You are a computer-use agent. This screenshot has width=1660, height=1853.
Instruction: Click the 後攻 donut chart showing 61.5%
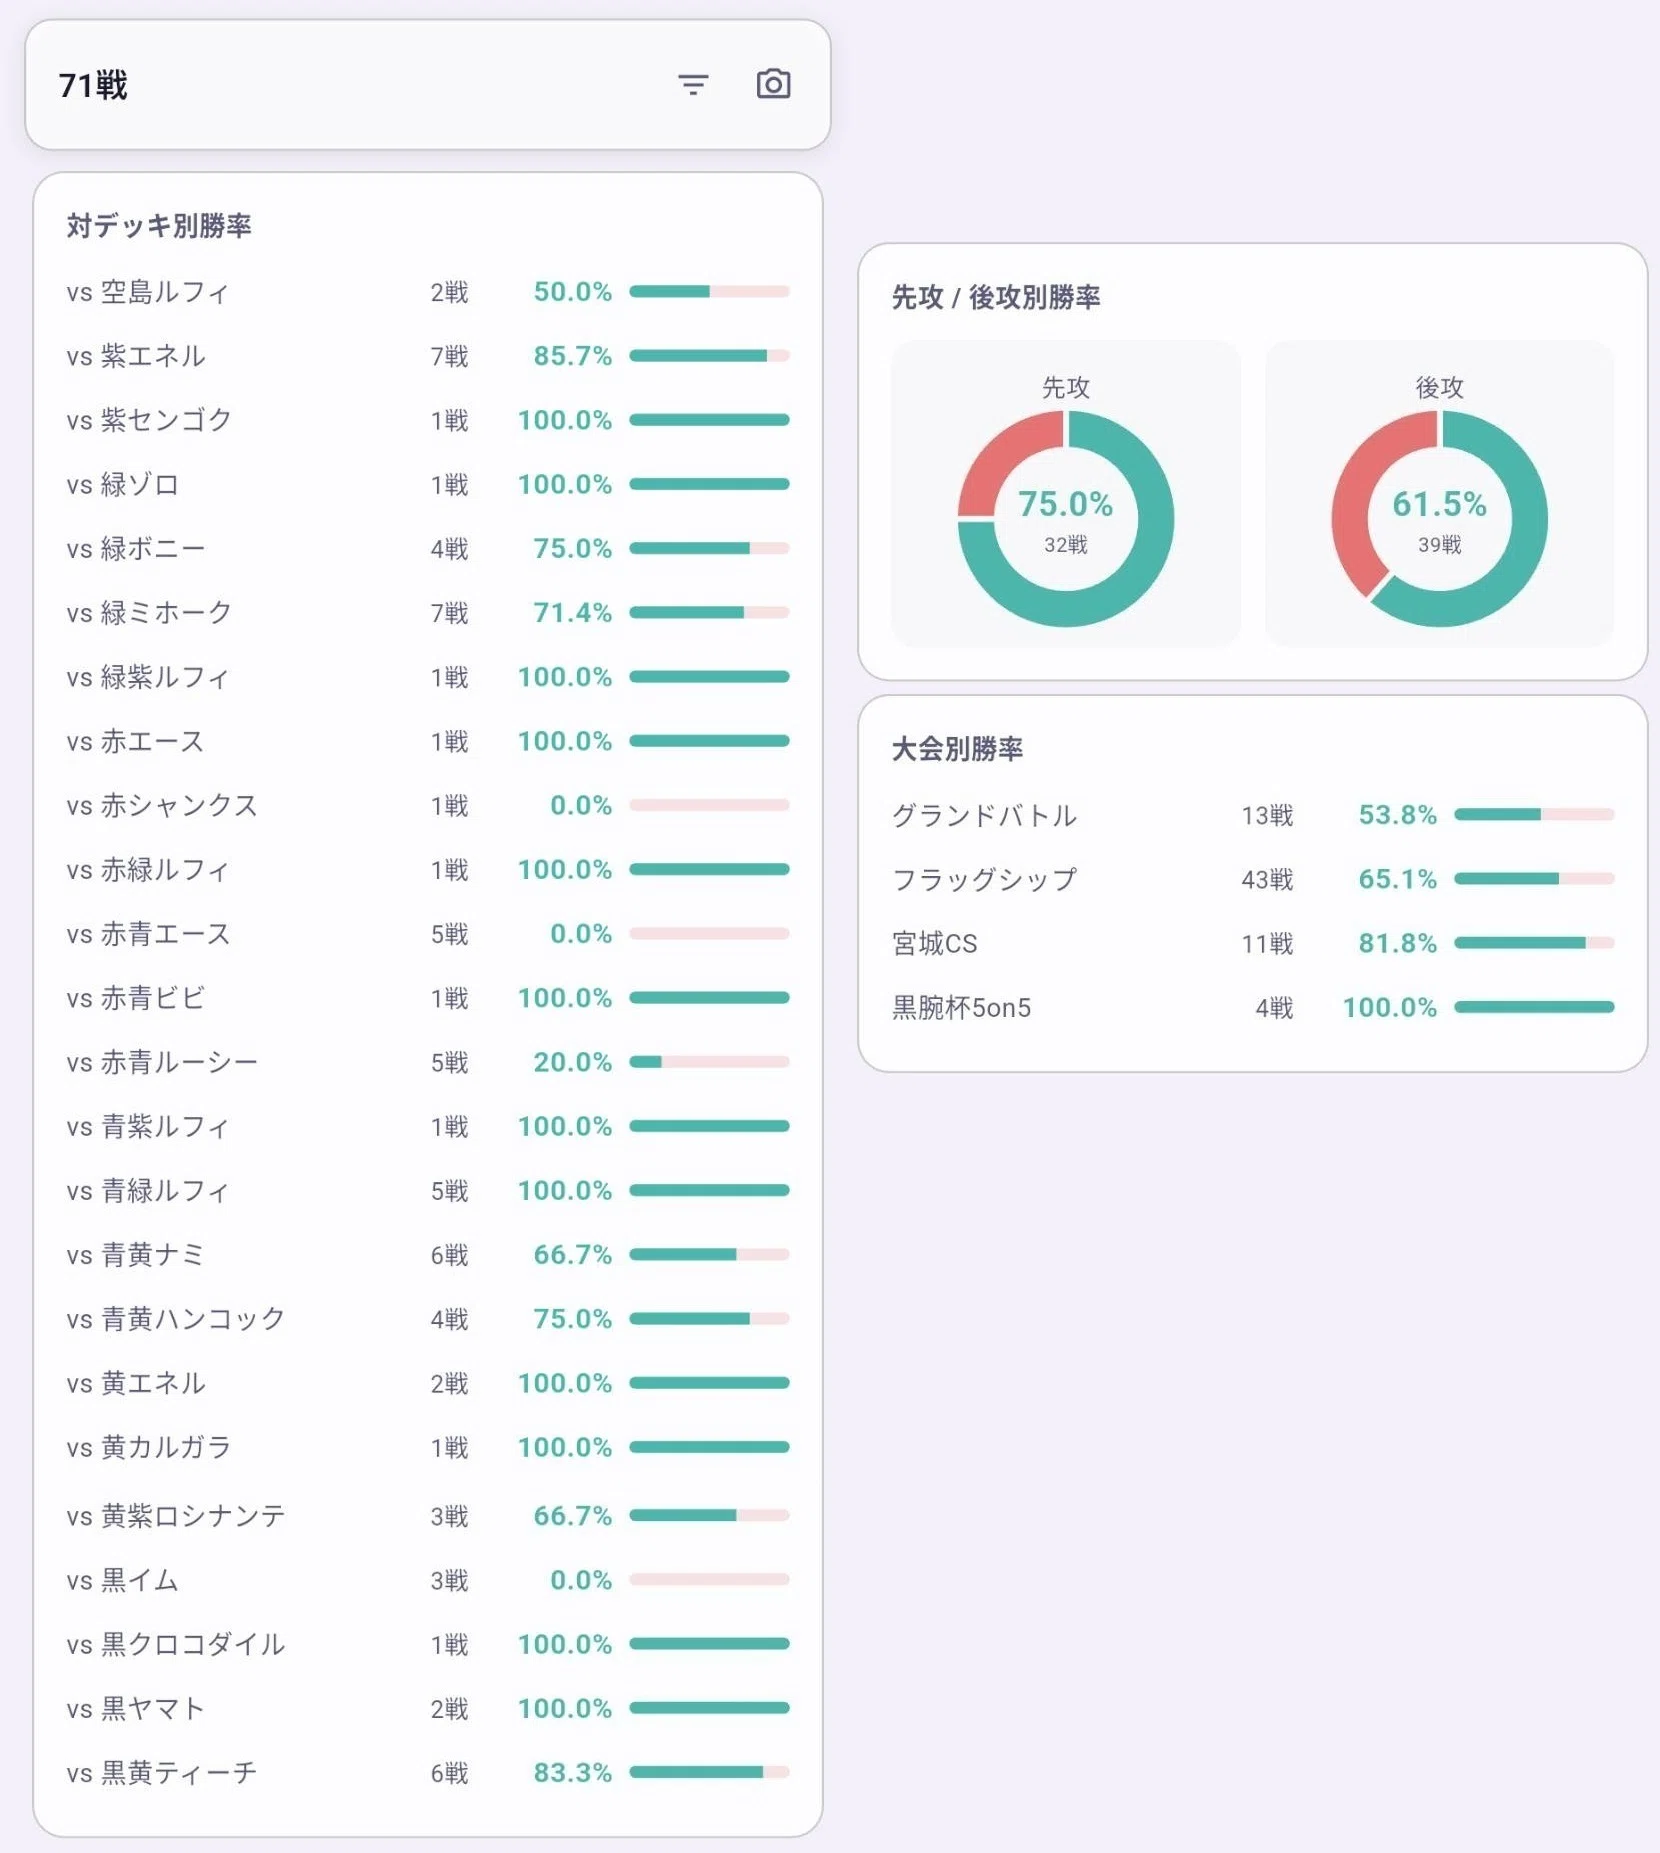point(1439,518)
